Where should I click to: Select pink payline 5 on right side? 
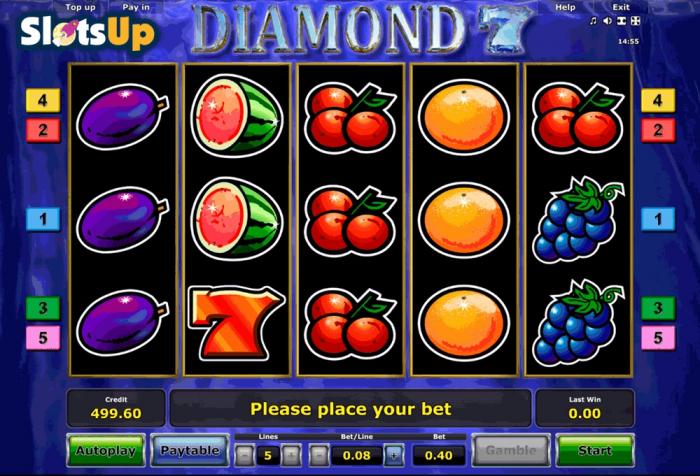click(658, 338)
